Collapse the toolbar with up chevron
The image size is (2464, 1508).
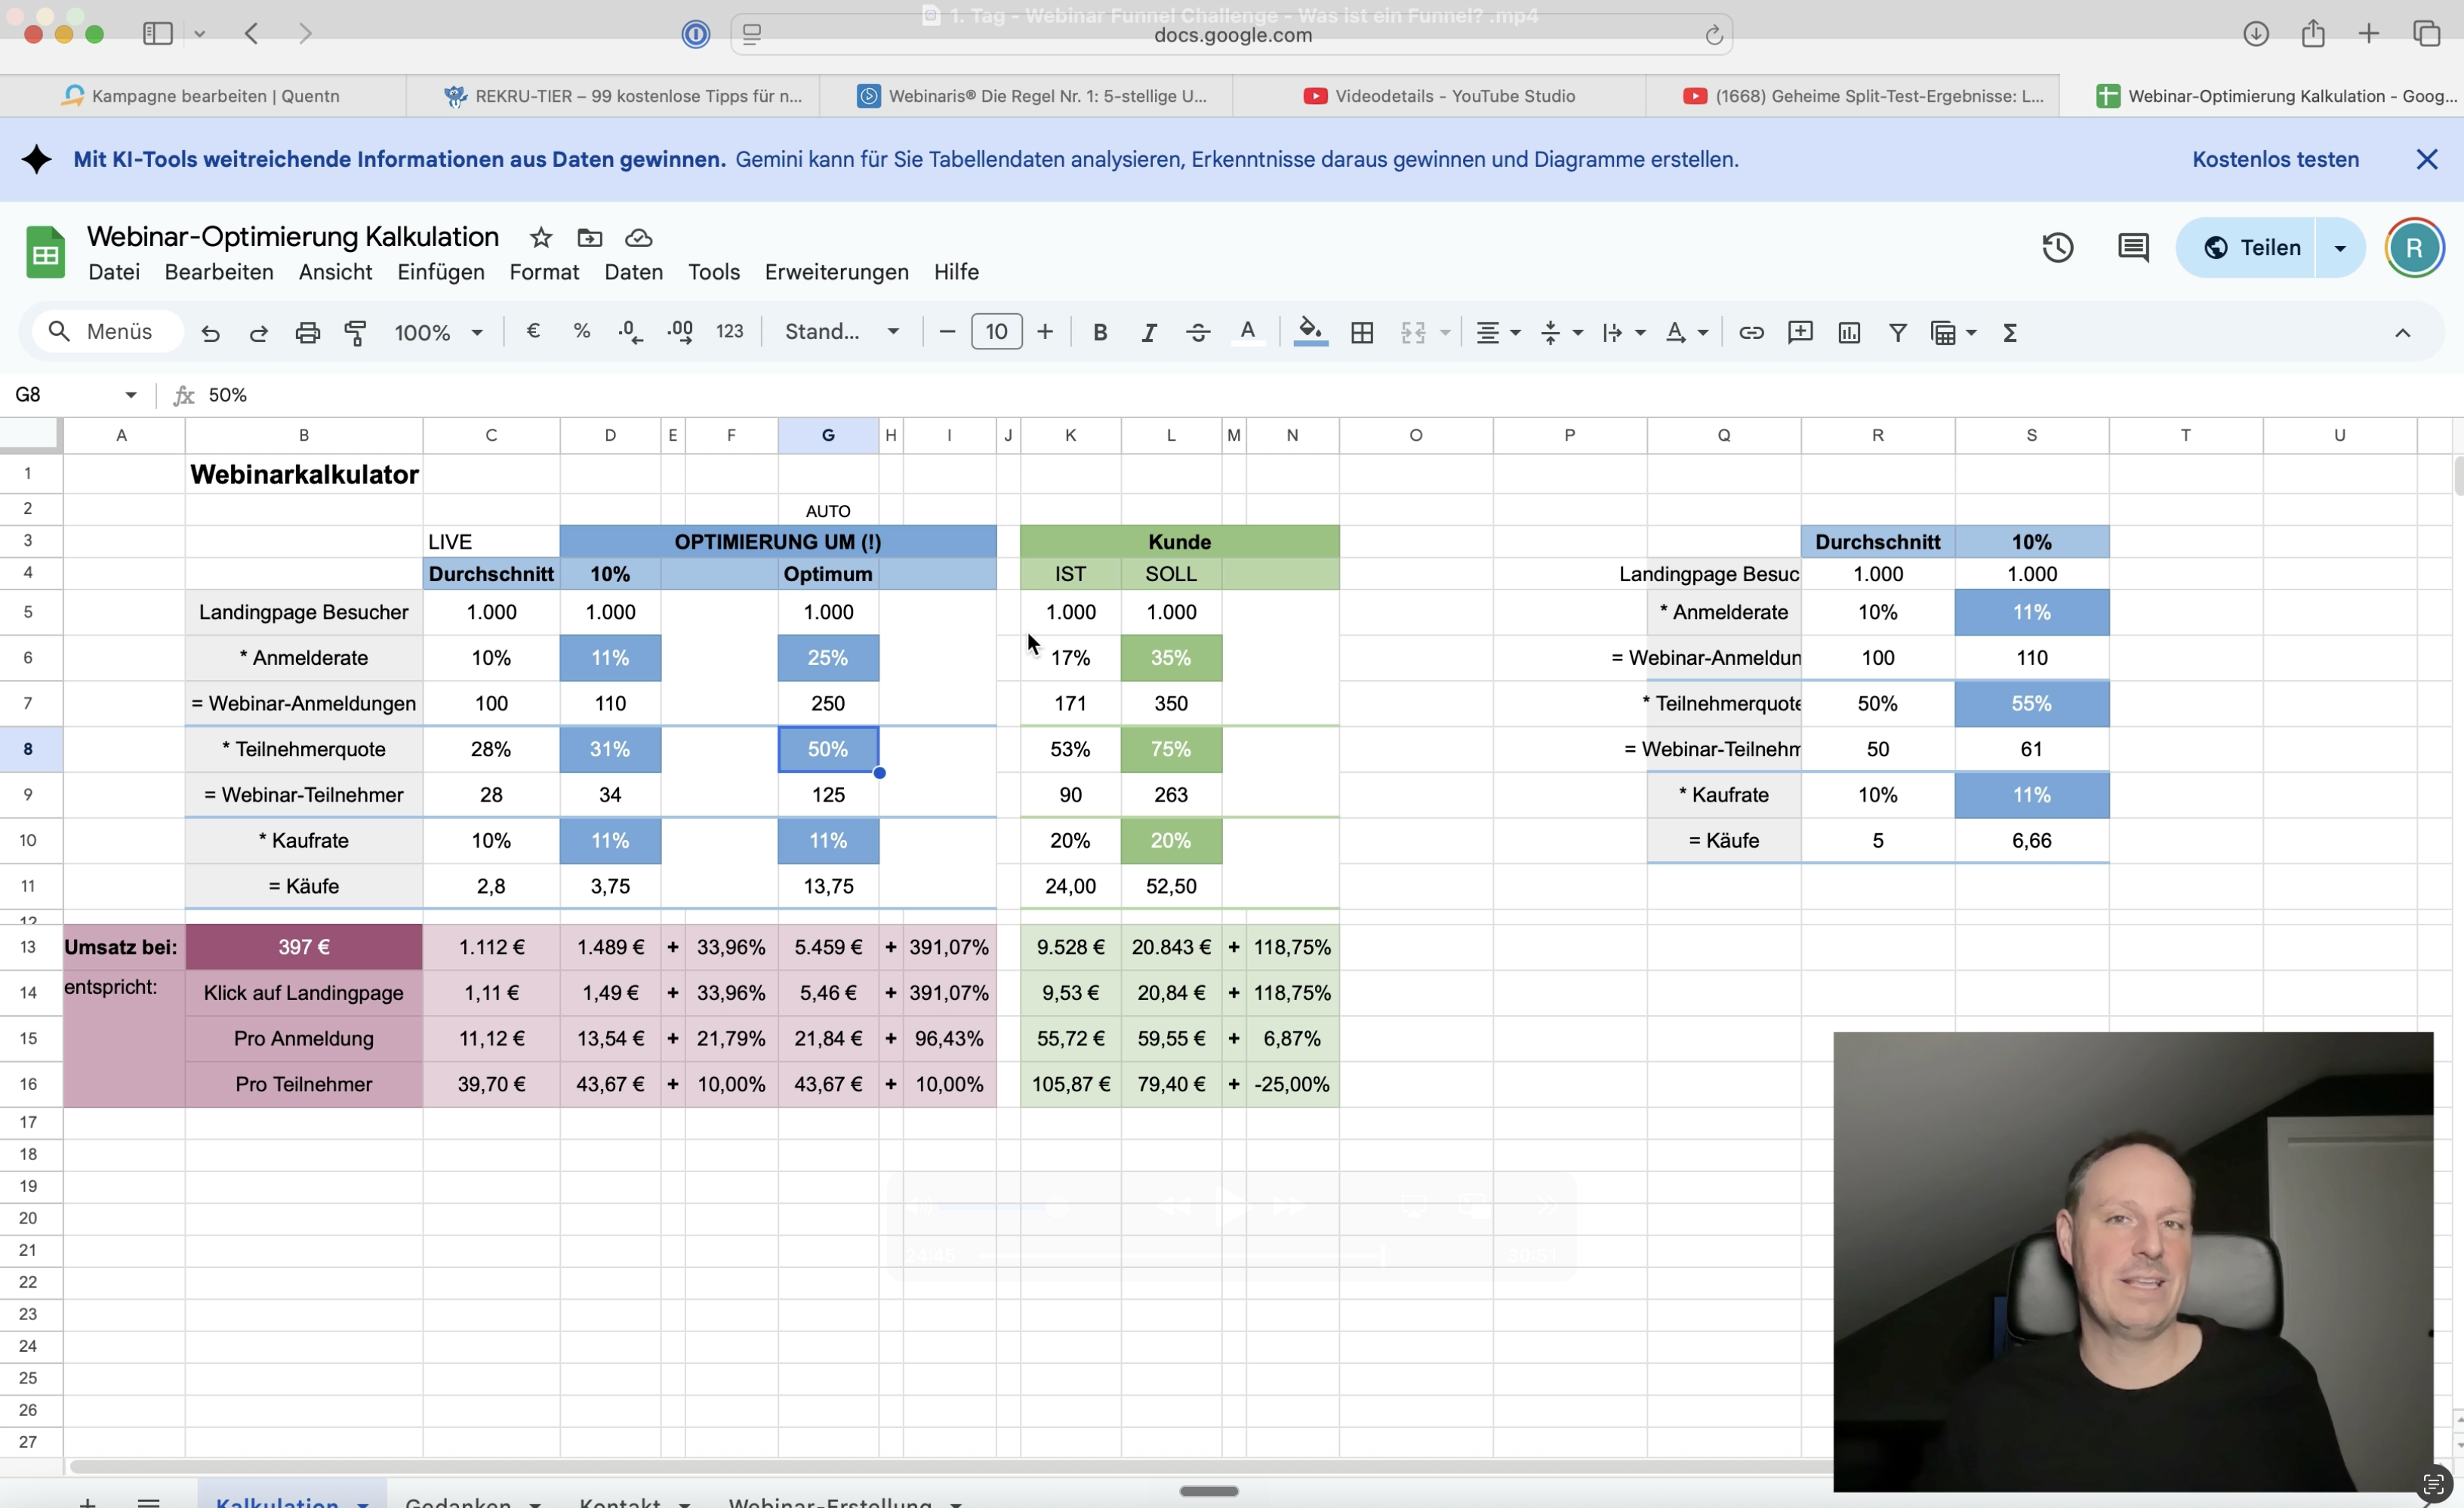(2402, 333)
